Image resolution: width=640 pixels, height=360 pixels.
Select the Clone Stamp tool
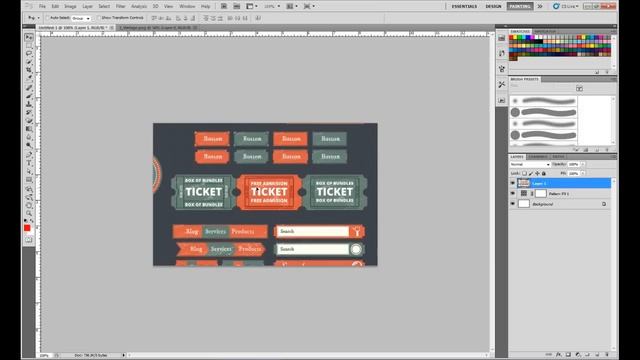click(29, 104)
